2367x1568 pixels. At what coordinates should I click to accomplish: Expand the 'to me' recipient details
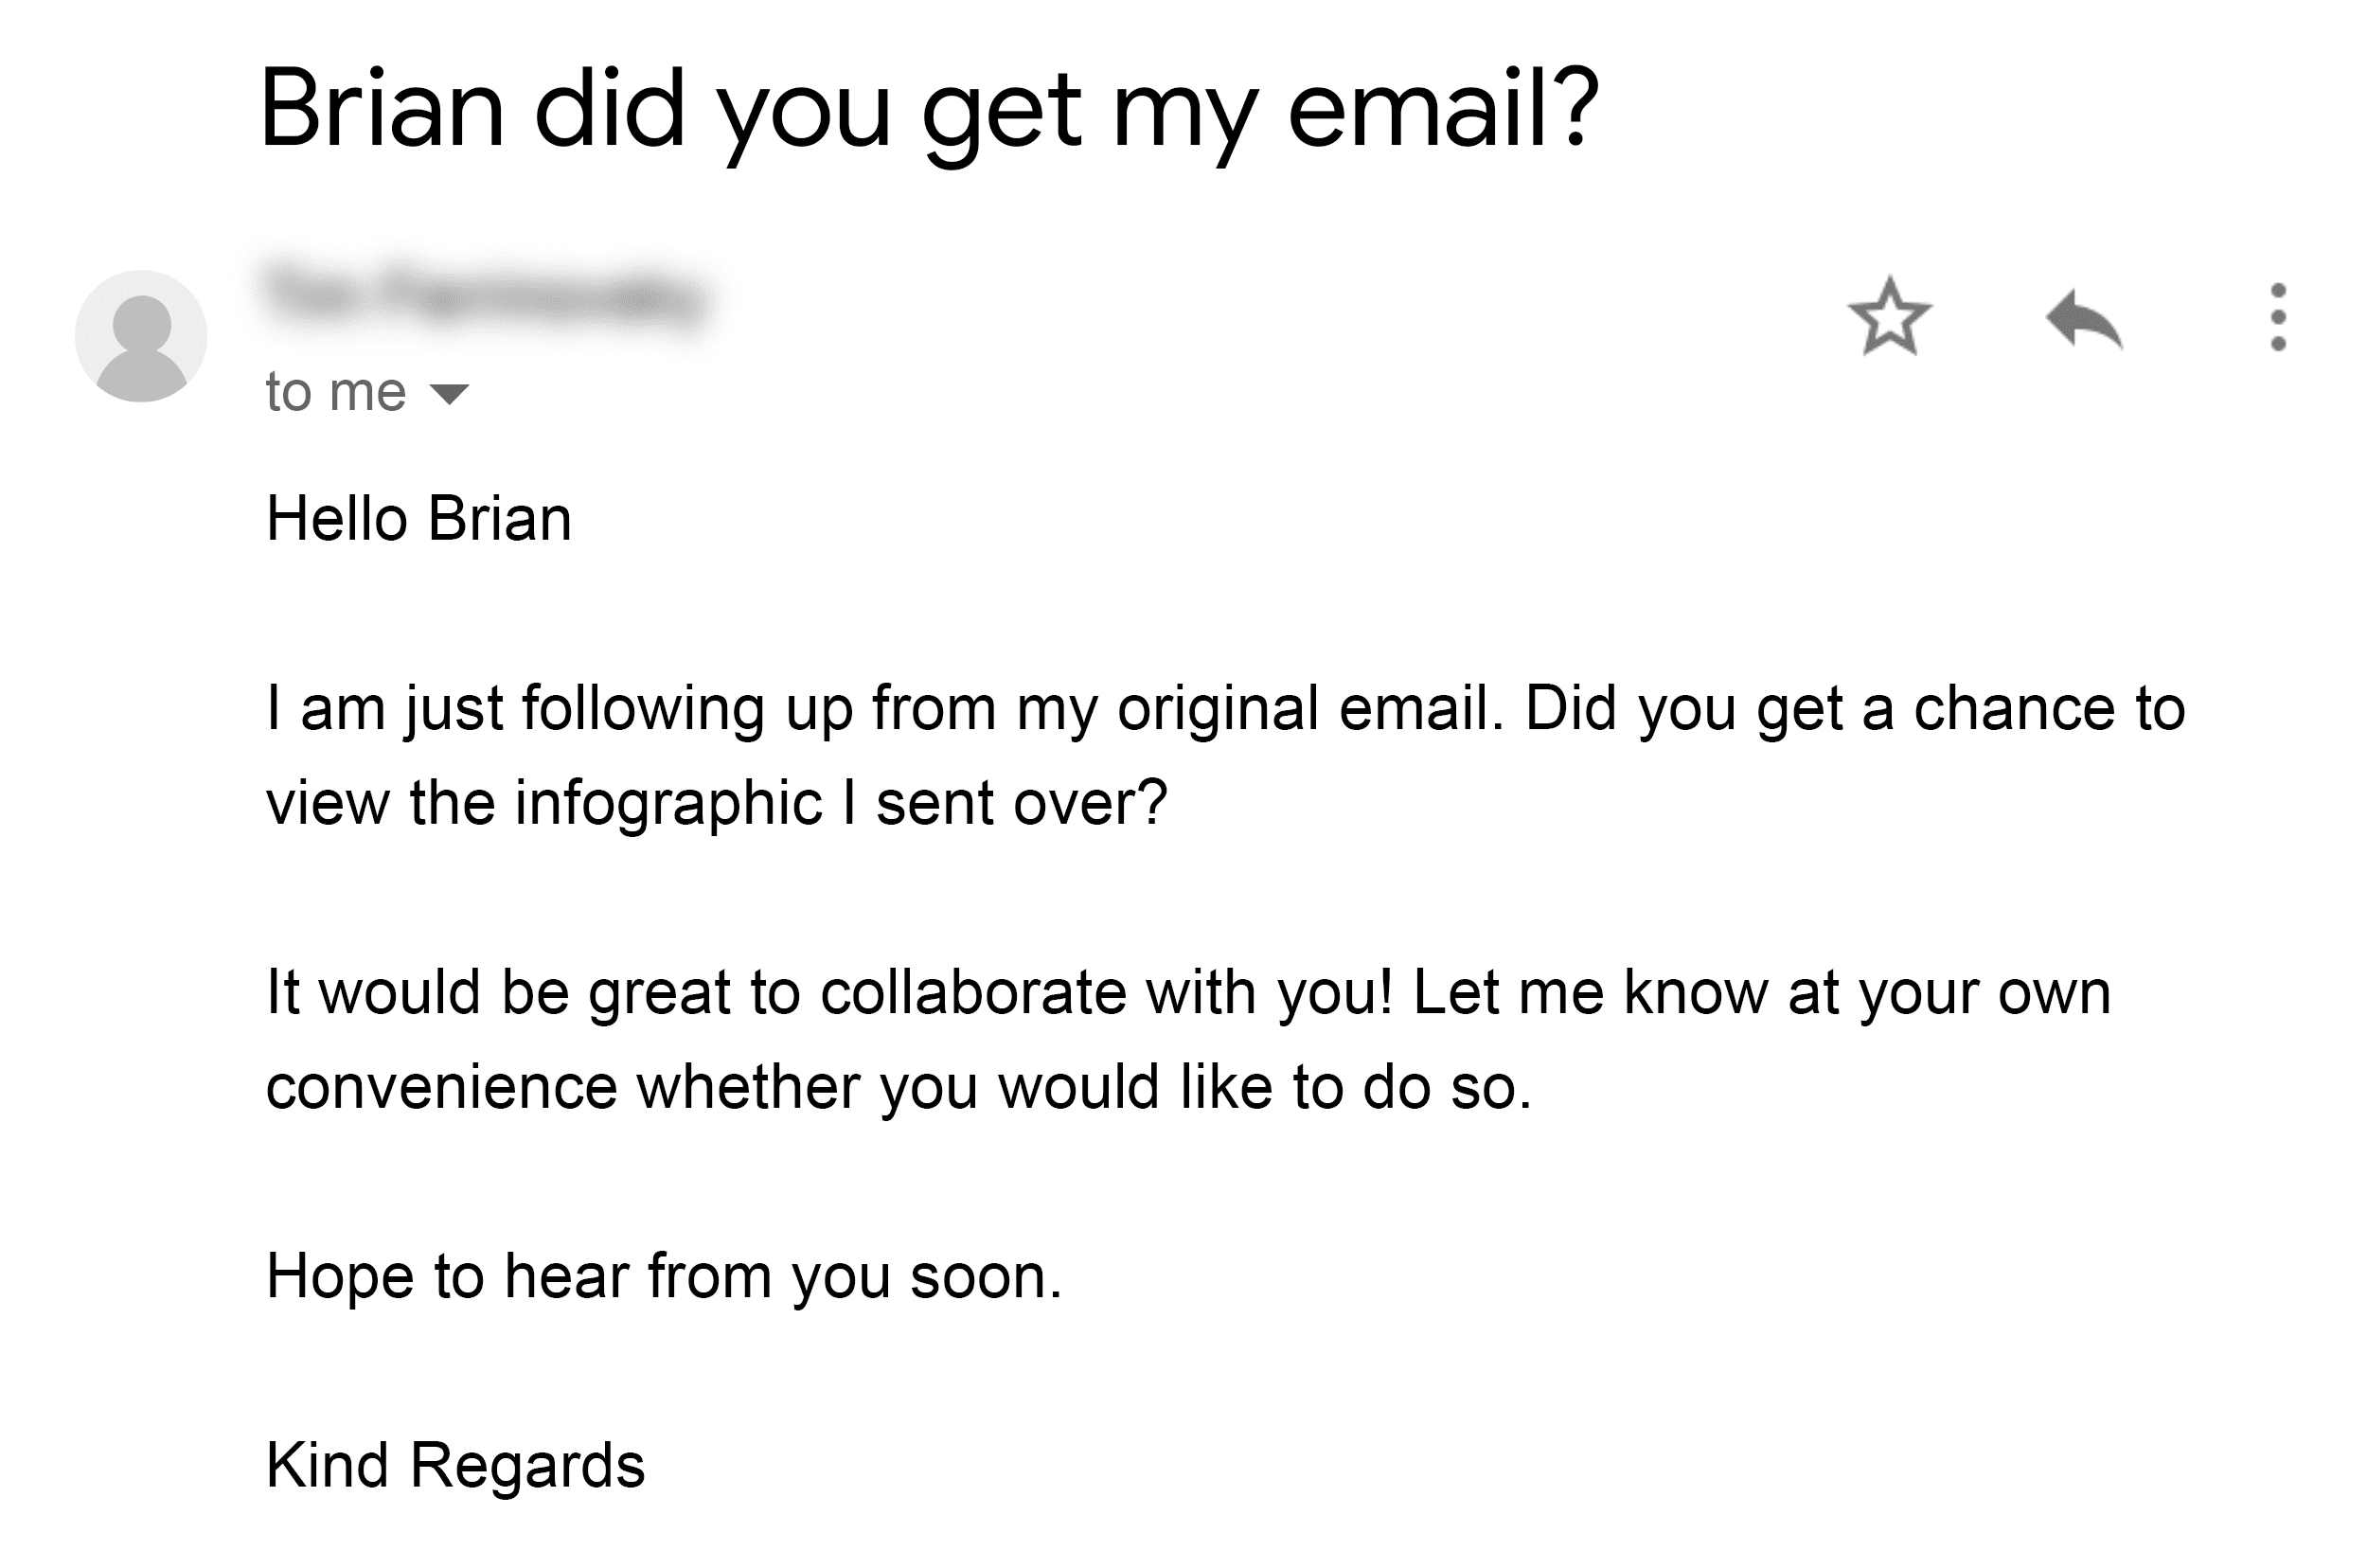pyautogui.click(x=449, y=394)
